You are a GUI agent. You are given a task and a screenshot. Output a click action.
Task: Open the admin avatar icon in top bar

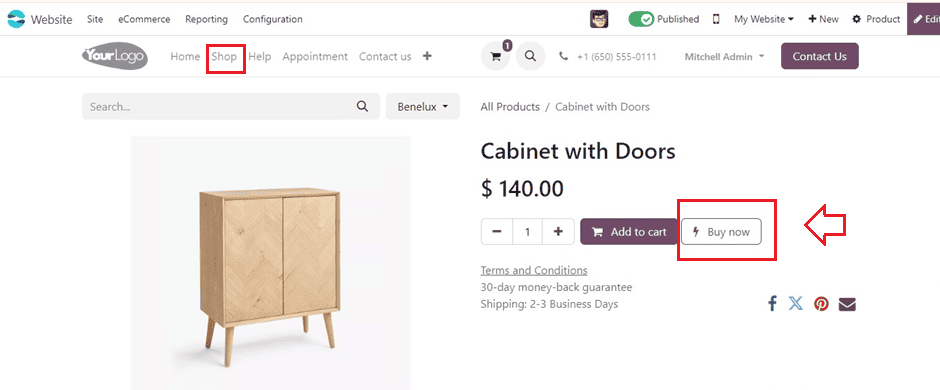click(599, 19)
